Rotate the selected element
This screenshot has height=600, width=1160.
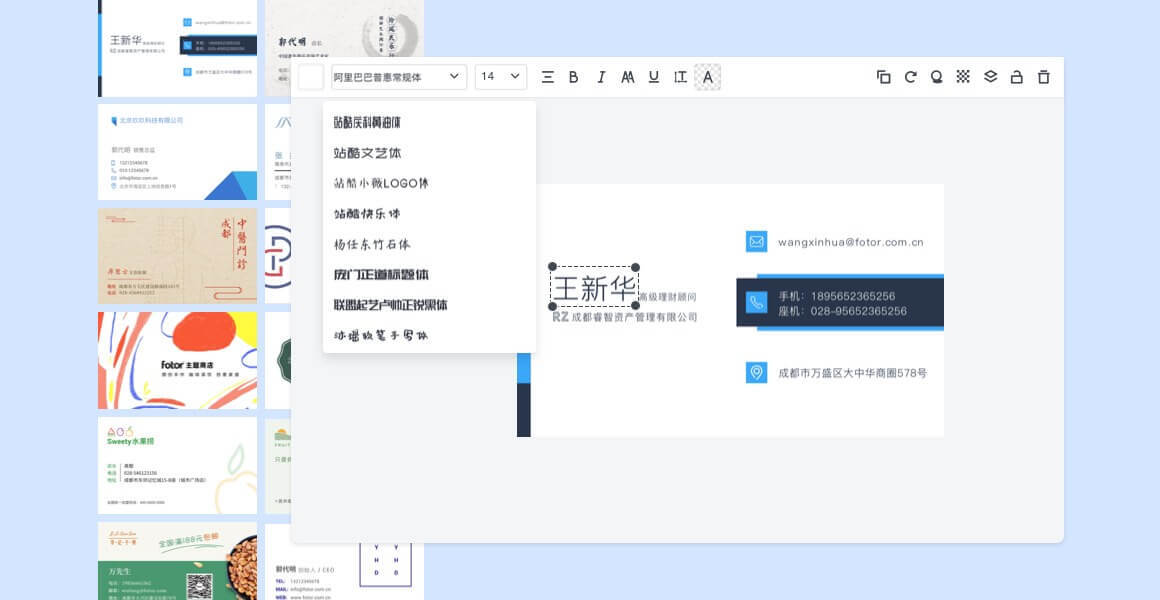pyautogui.click(x=909, y=77)
